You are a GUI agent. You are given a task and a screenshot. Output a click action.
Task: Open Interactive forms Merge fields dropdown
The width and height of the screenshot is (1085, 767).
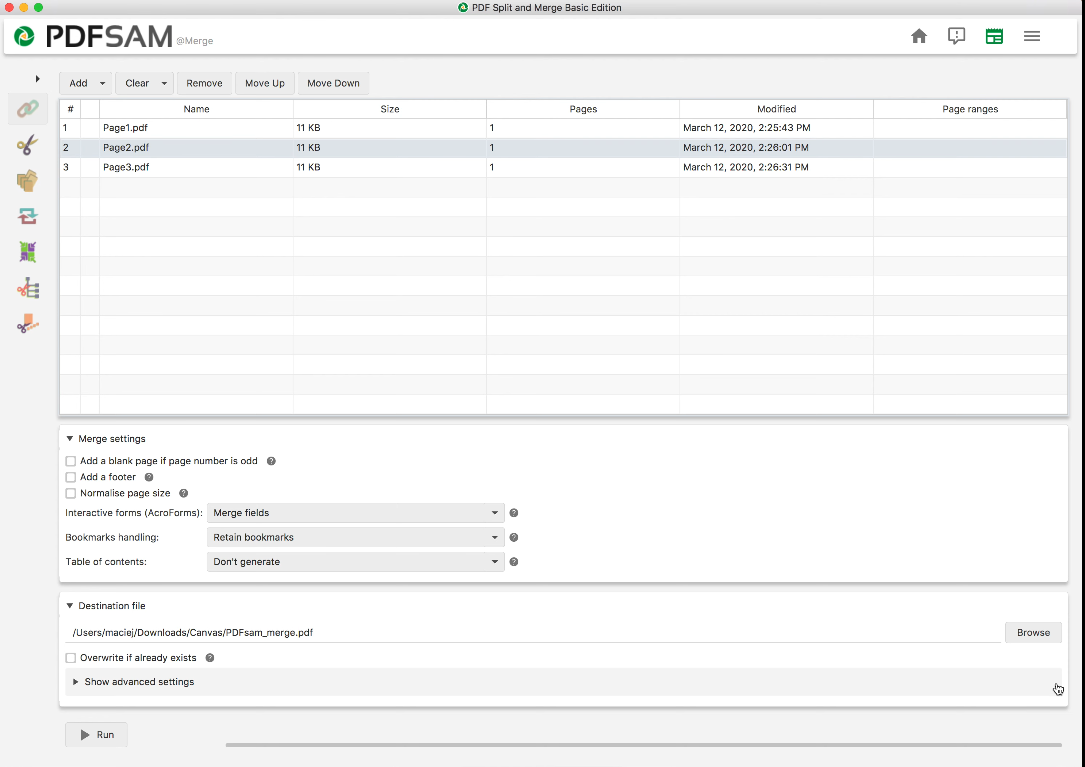click(x=356, y=513)
